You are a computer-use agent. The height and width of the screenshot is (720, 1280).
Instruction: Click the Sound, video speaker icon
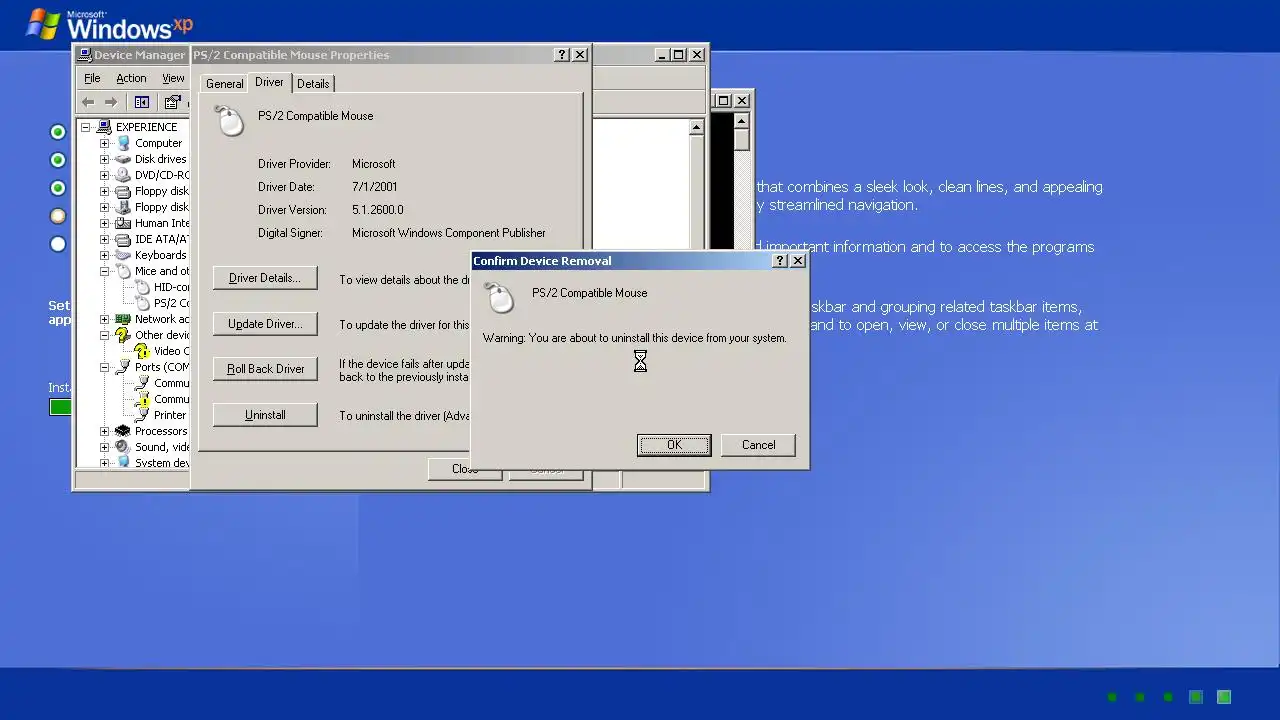coord(123,447)
